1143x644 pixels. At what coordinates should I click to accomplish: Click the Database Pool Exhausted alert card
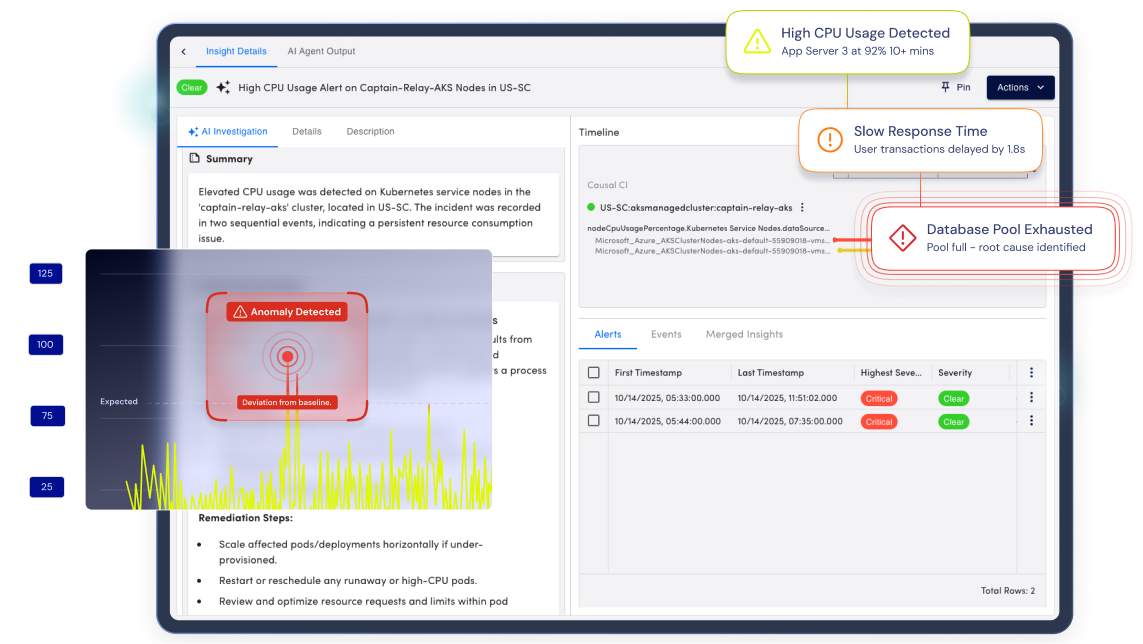click(992, 238)
